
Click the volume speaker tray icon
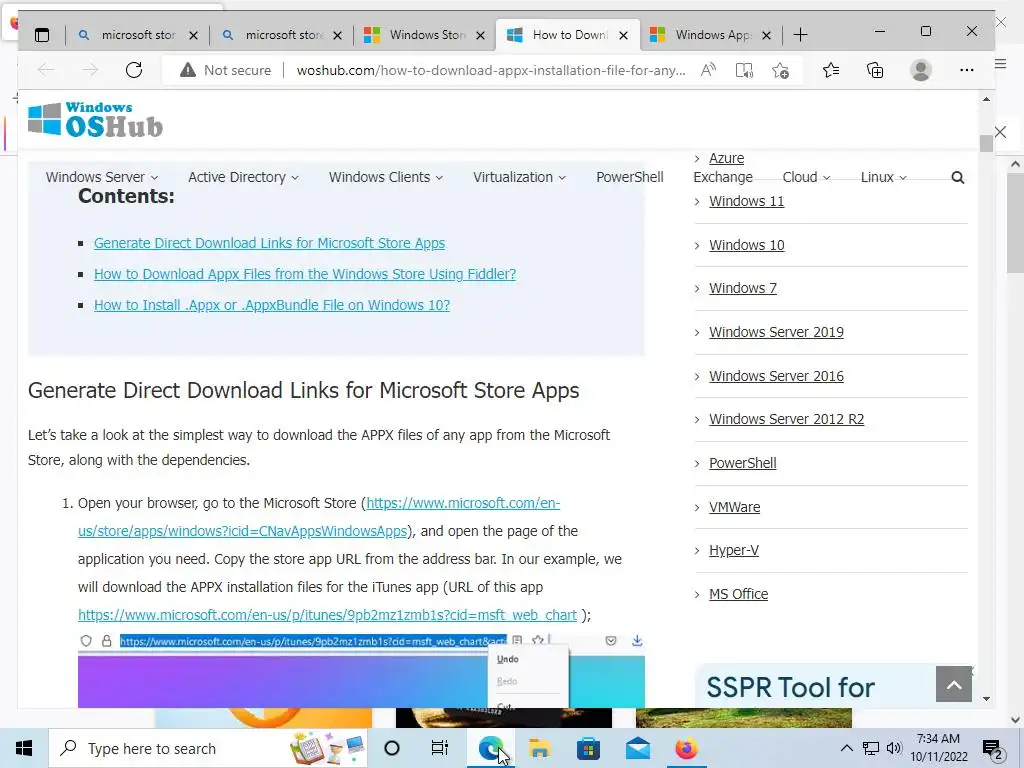893,748
